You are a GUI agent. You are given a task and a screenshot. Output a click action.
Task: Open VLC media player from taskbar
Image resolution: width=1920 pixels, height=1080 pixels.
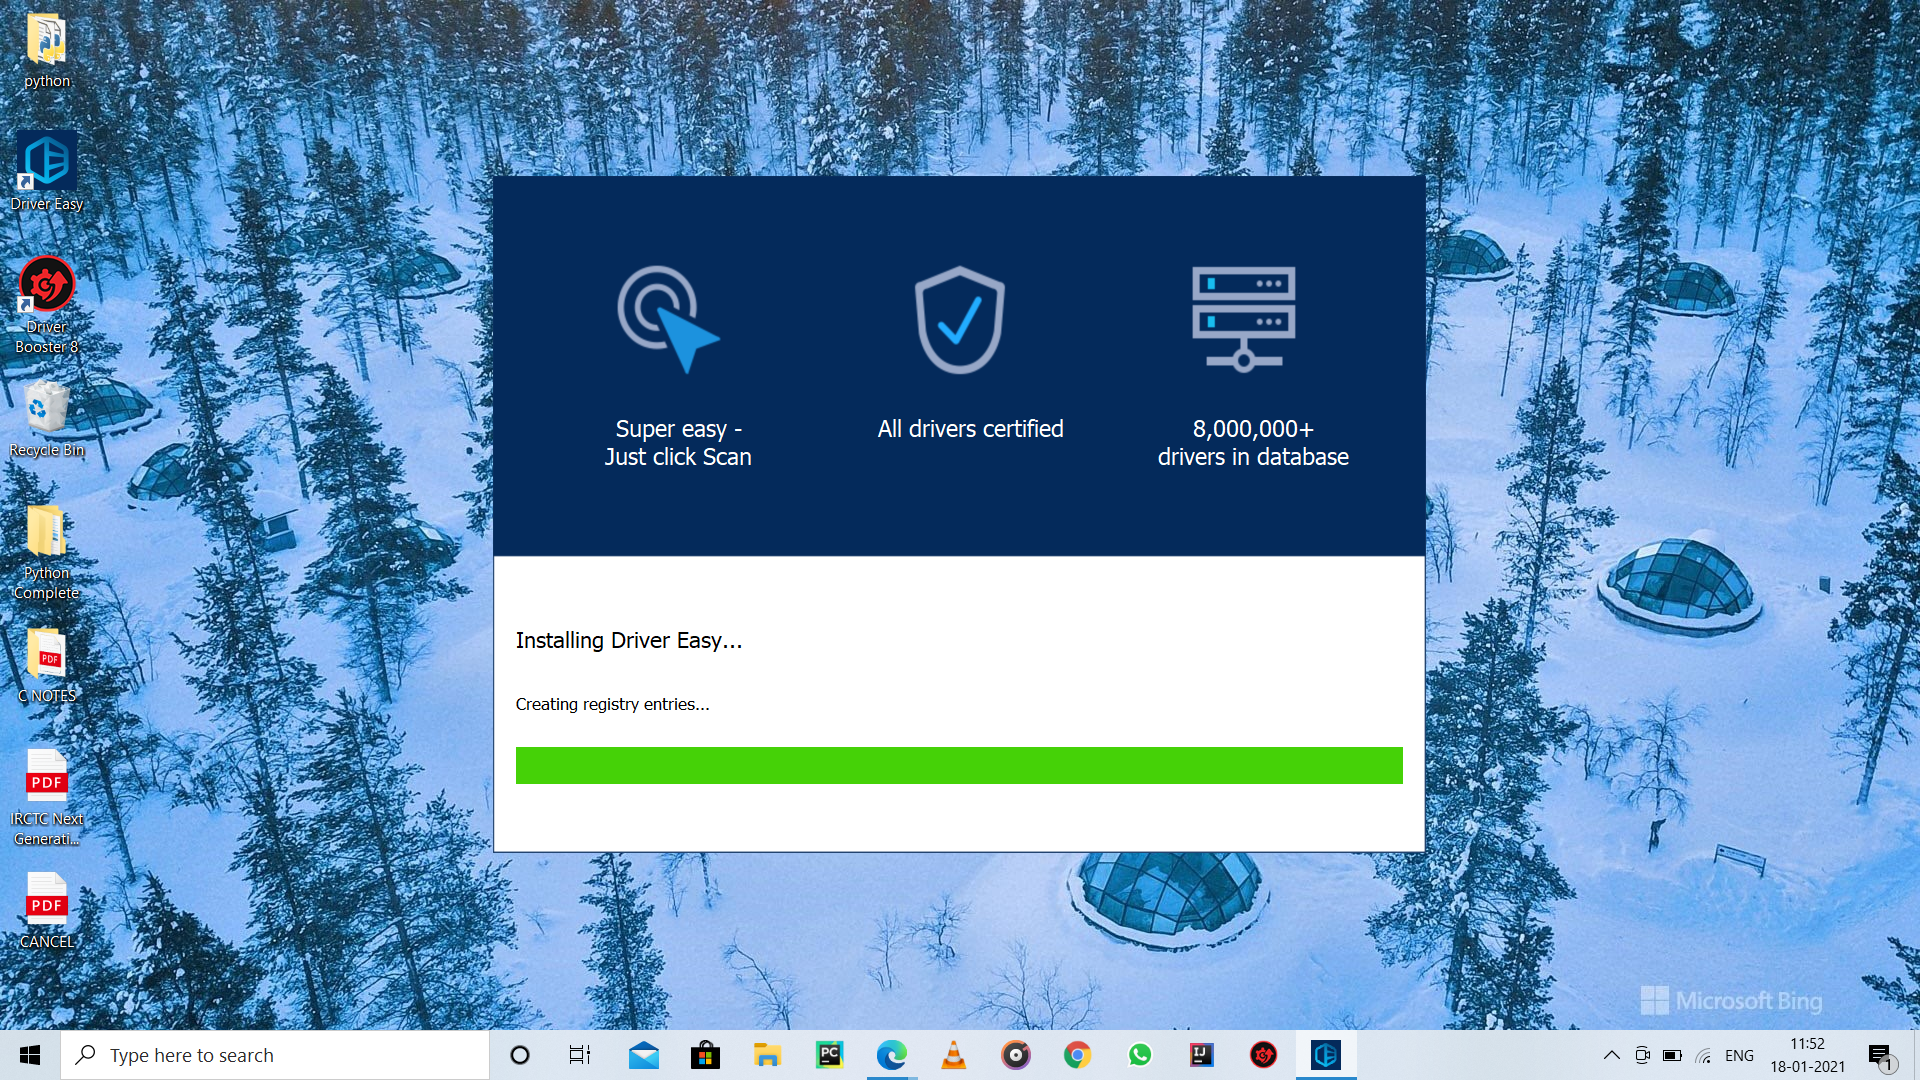coord(953,1055)
